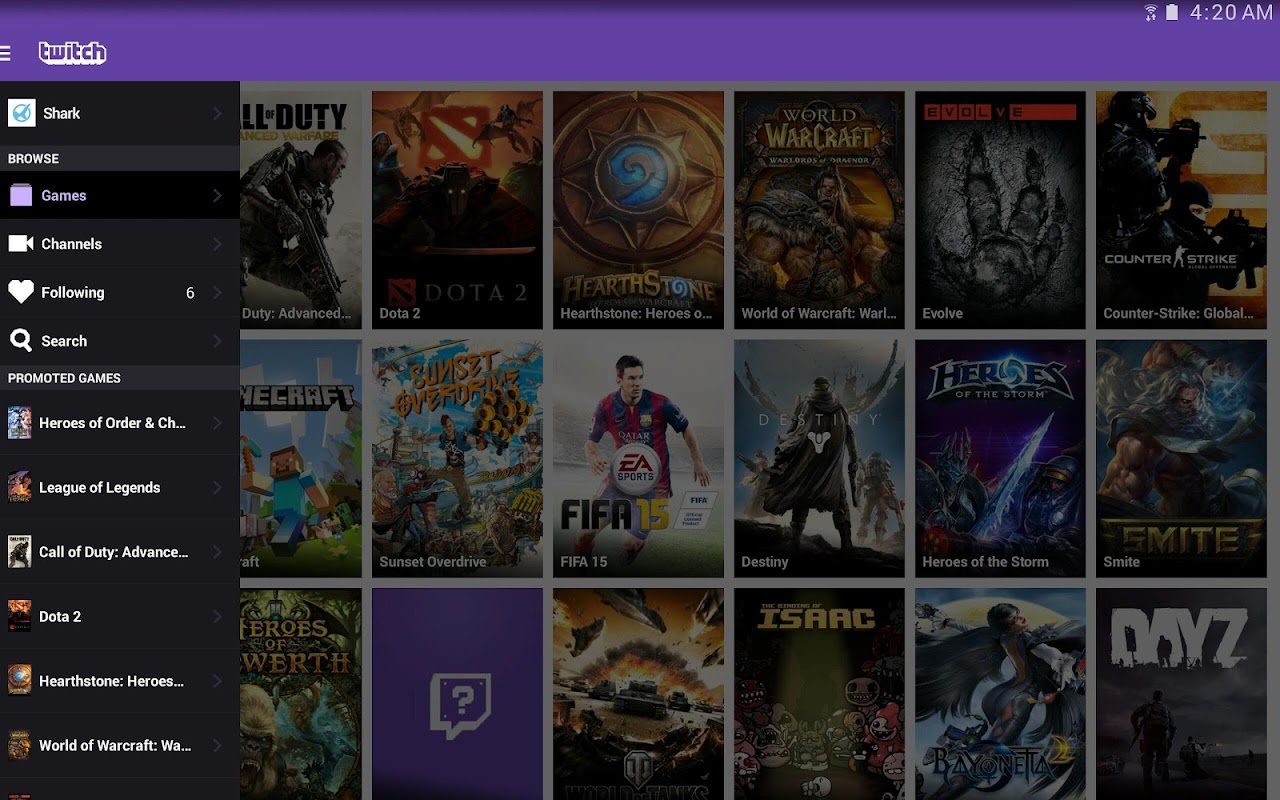Tap Heroes of Order & Chaos icon
This screenshot has height=800, width=1280.
coord(19,423)
